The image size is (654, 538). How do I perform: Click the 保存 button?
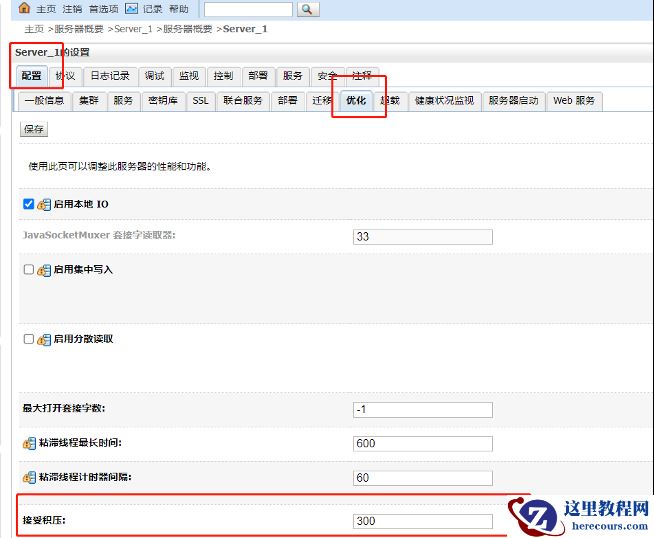coord(34,129)
